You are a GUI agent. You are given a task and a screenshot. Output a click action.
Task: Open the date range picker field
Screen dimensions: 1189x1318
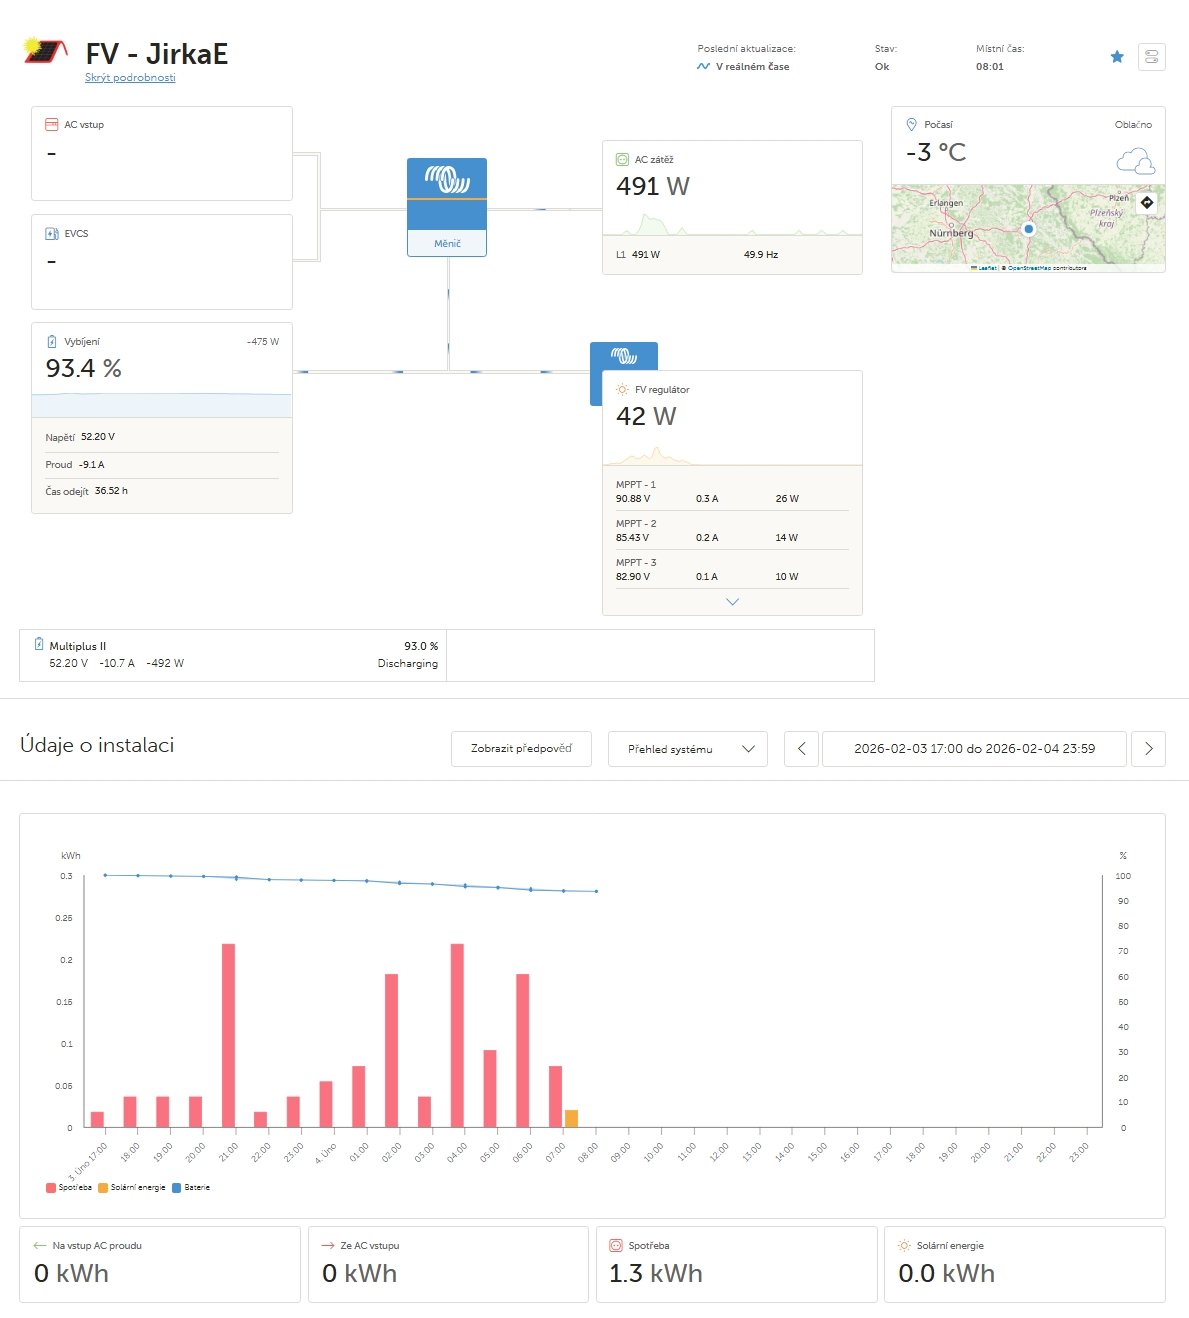tap(974, 749)
